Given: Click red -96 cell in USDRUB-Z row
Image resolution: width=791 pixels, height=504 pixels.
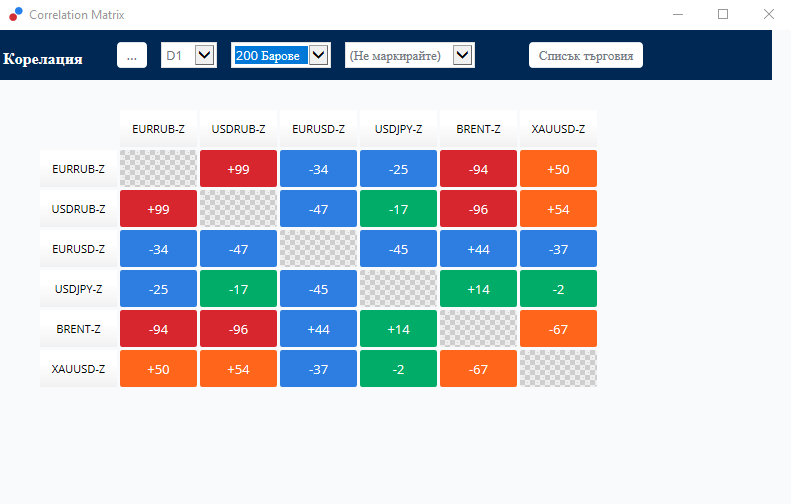Looking at the screenshot, I should click(478, 208).
